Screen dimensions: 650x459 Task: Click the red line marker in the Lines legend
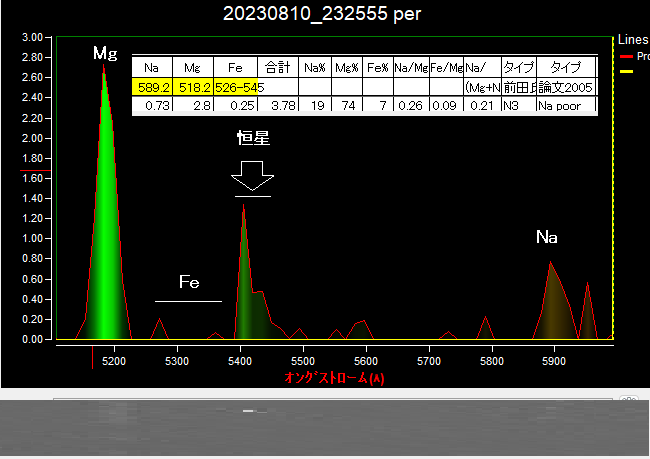tap(626, 56)
